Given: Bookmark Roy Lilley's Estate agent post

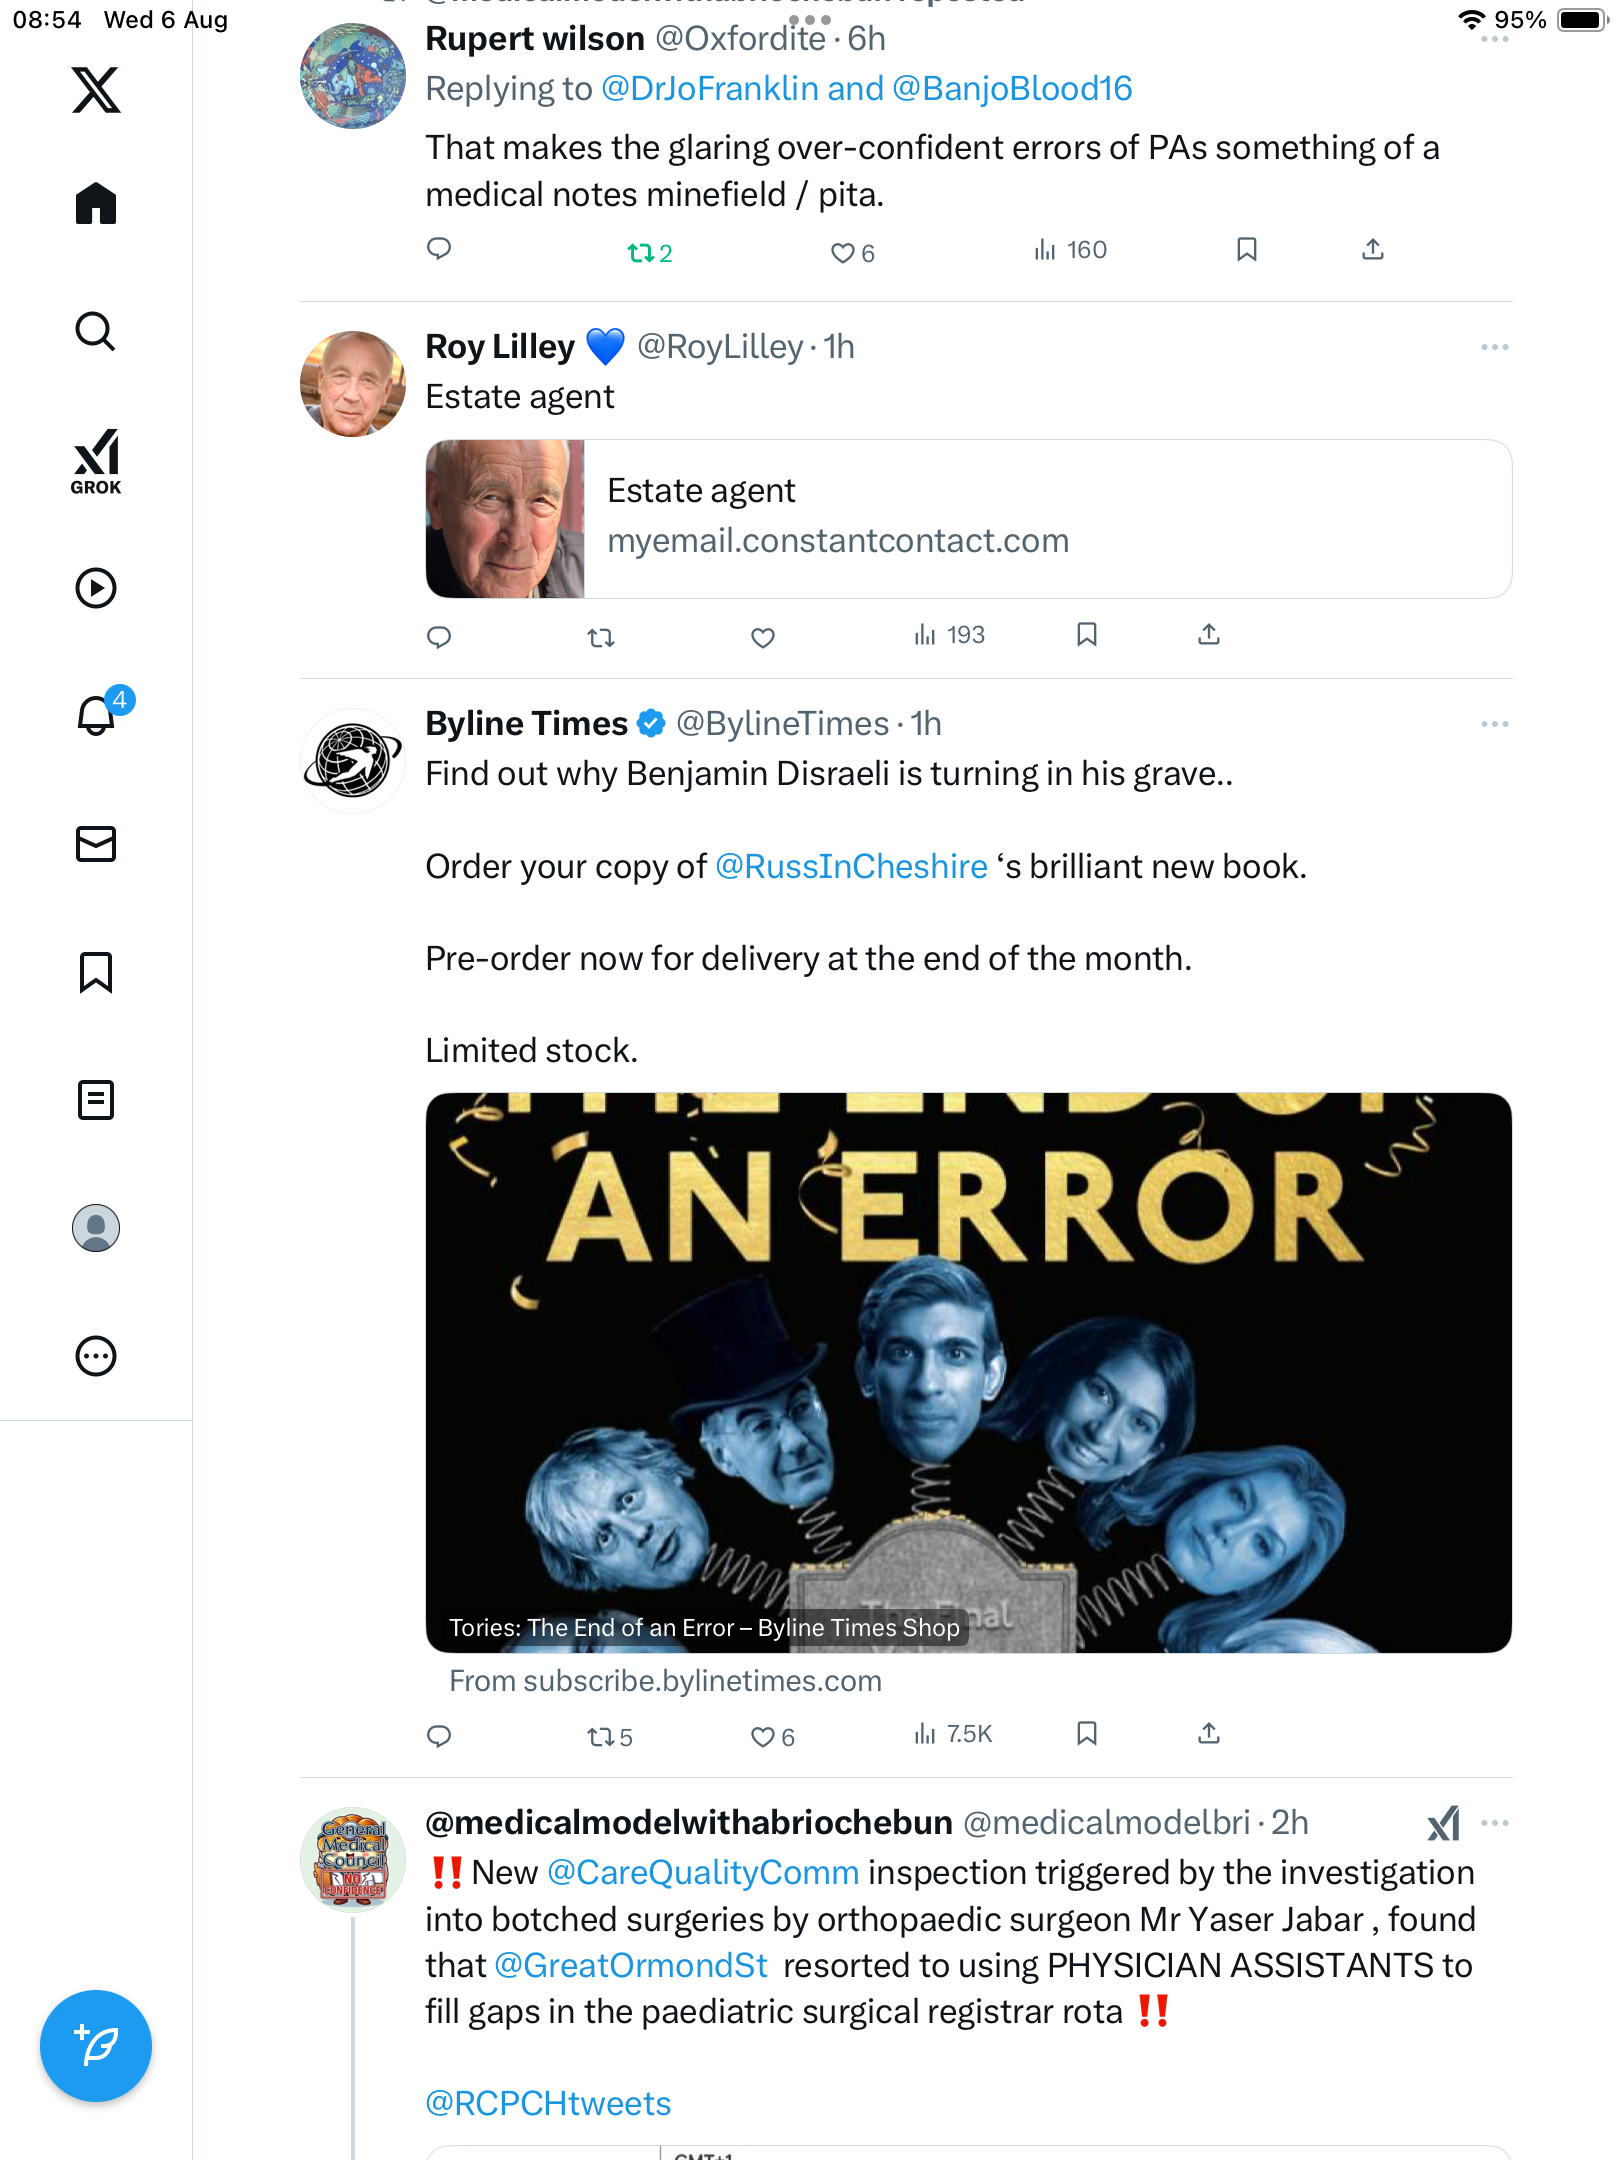Looking at the screenshot, I should pos(1087,634).
